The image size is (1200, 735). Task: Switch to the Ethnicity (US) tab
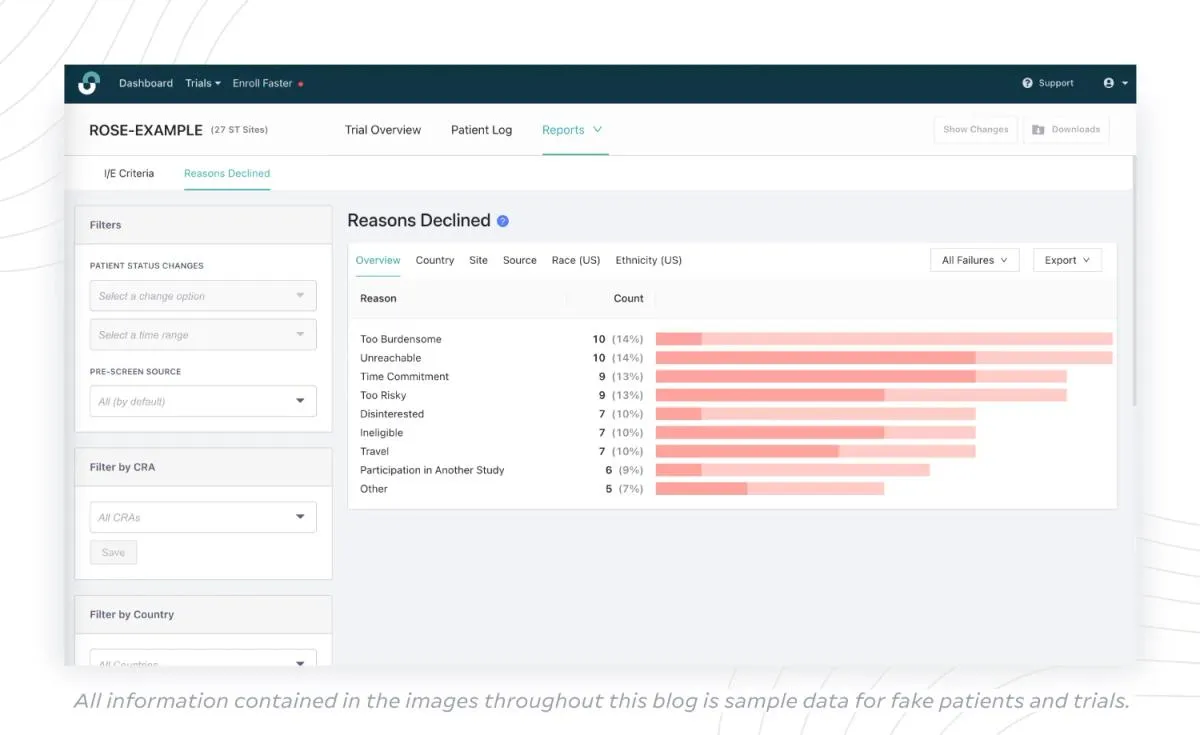tap(648, 259)
